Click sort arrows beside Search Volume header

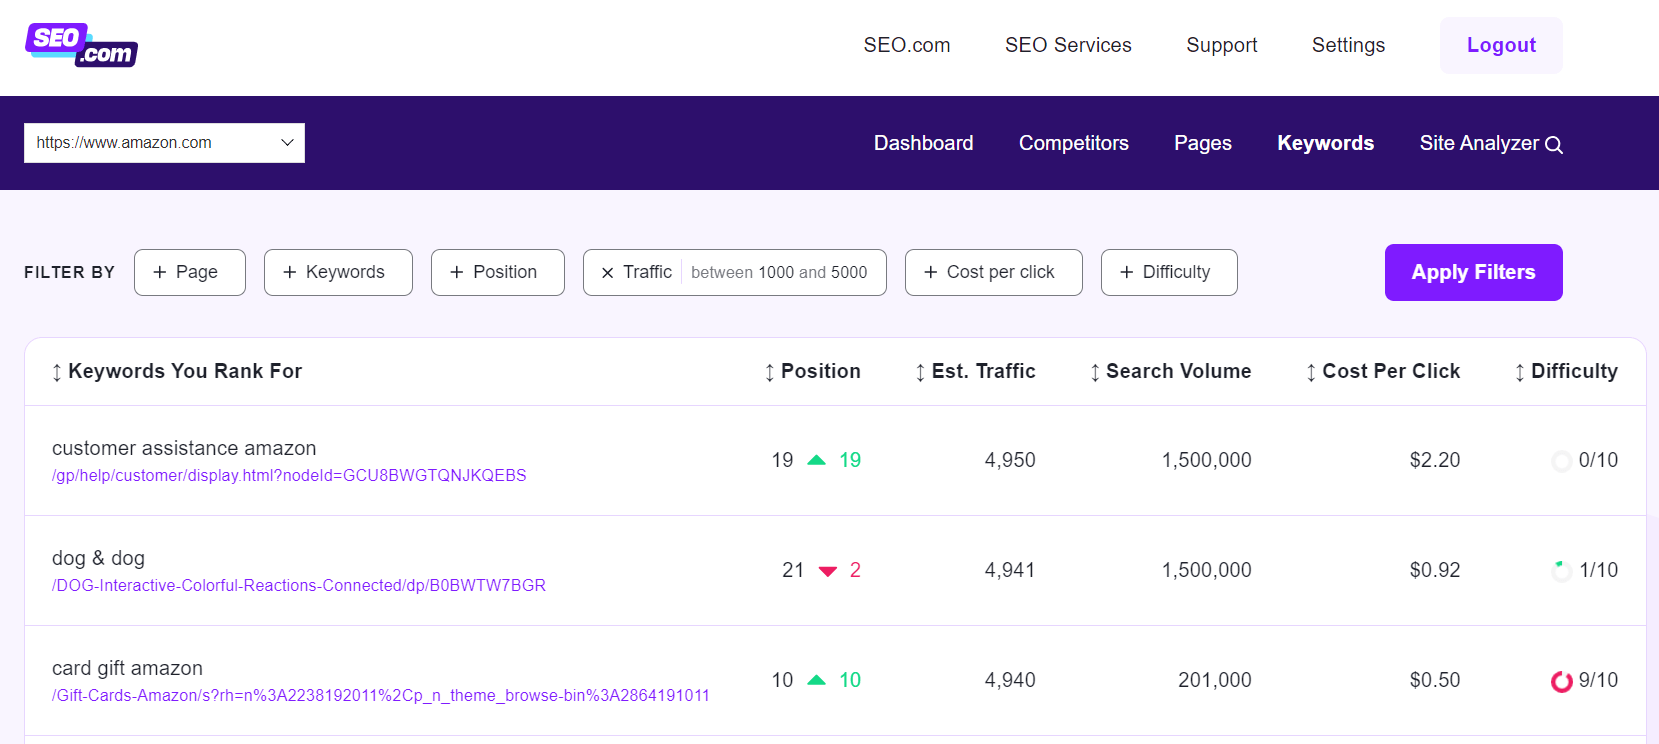coord(1095,372)
